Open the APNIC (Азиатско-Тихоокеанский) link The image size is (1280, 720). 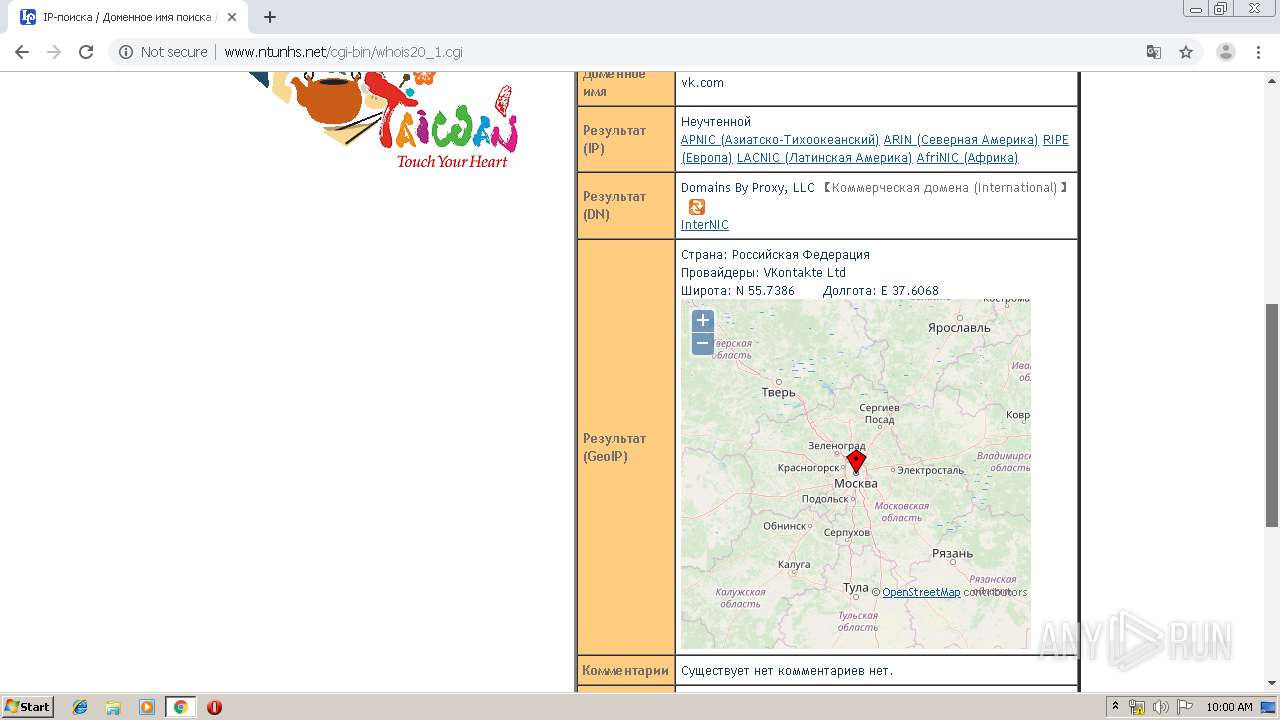pos(780,140)
